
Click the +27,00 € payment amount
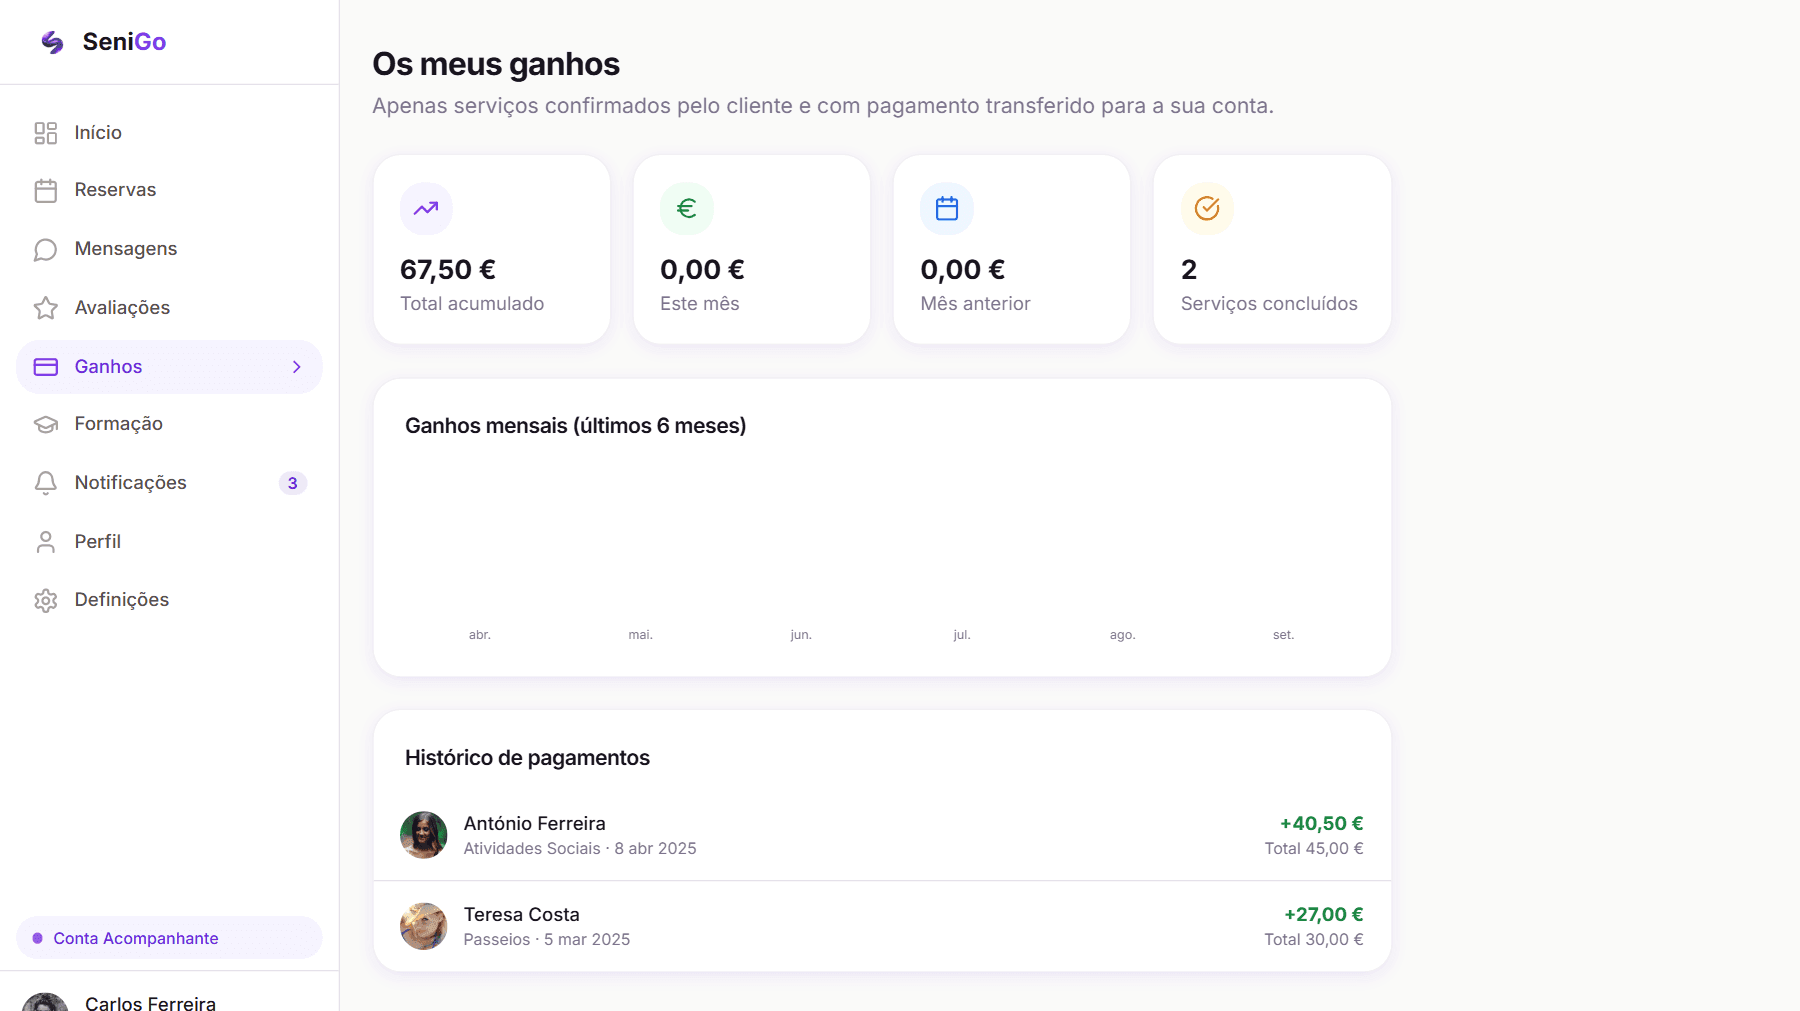[x=1323, y=914]
